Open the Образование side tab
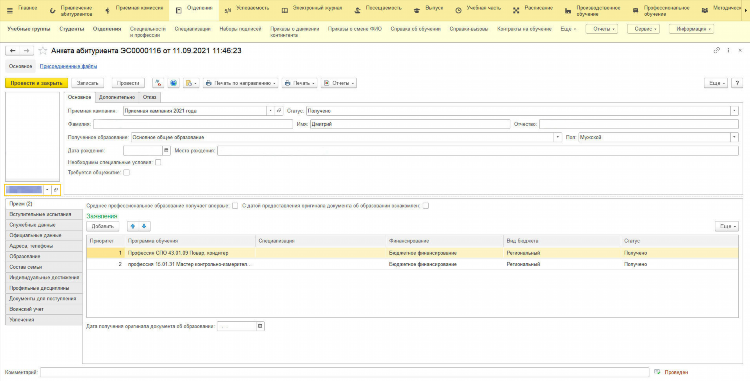 click(x=44, y=256)
